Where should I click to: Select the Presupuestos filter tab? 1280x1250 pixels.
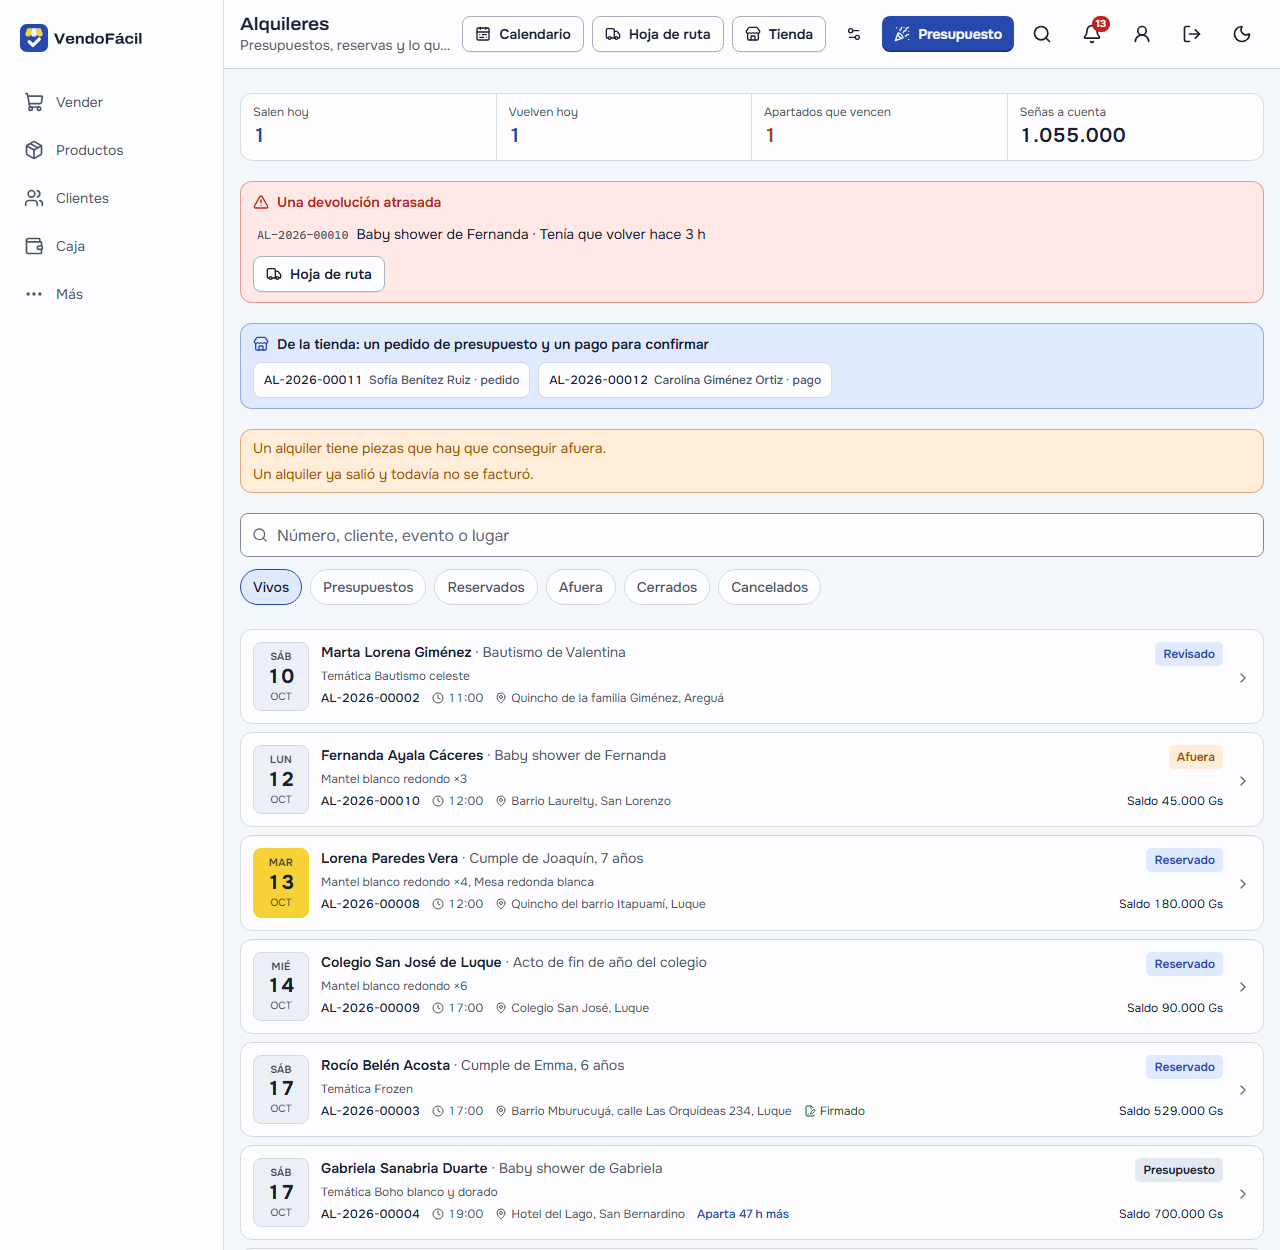tap(368, 587)
